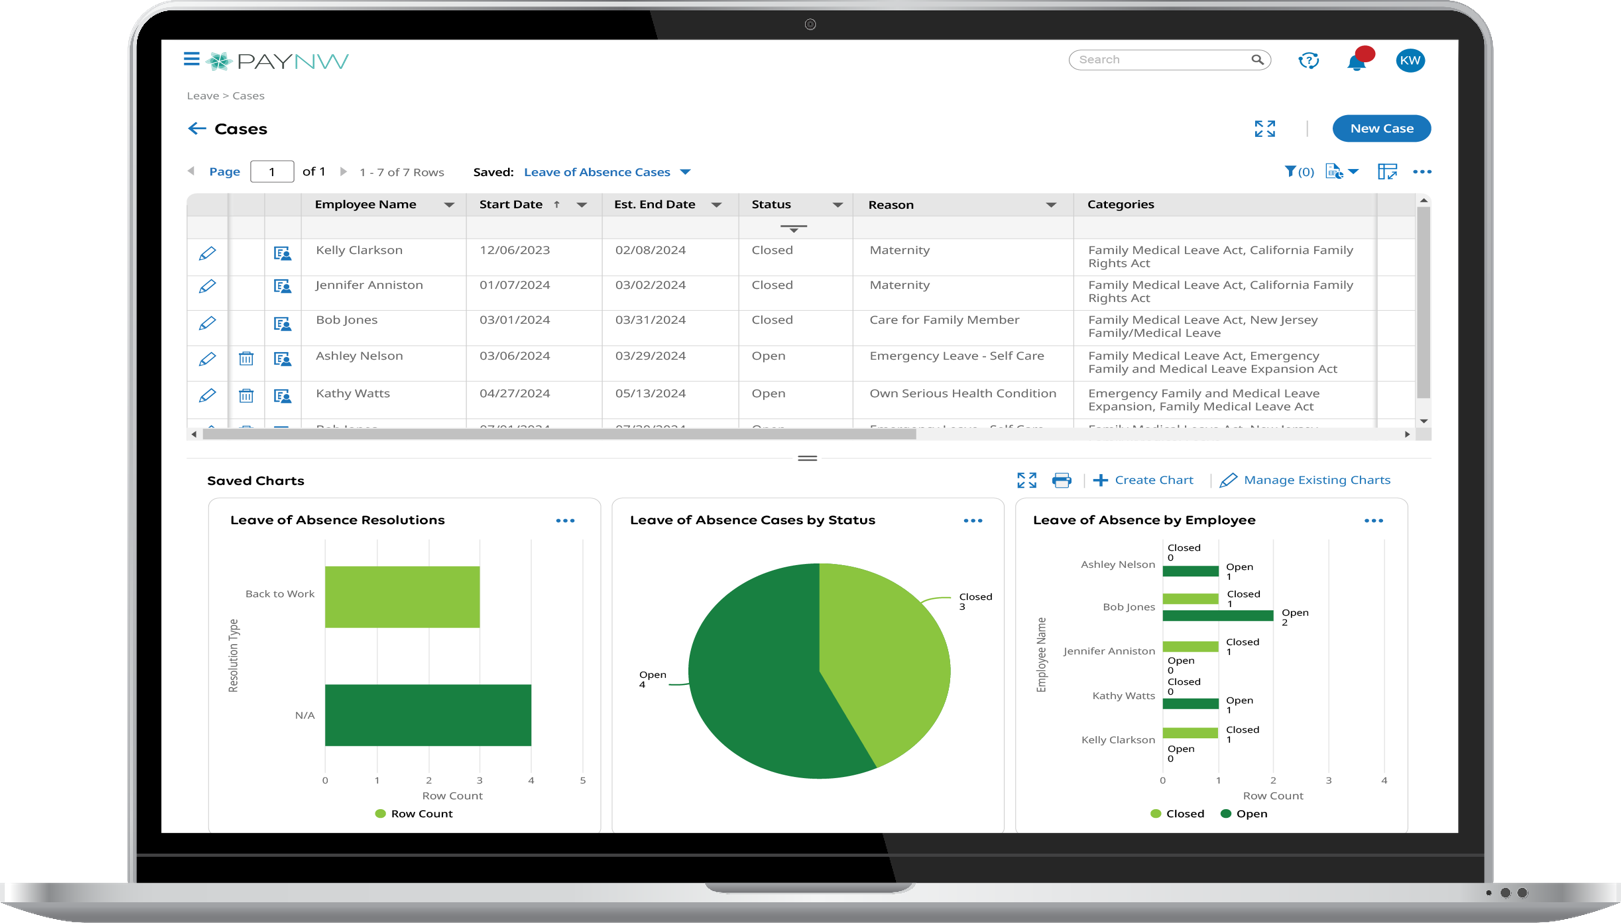Open the help support icon
This screenshot has width=1621, height=923.
coord(1308,61)
